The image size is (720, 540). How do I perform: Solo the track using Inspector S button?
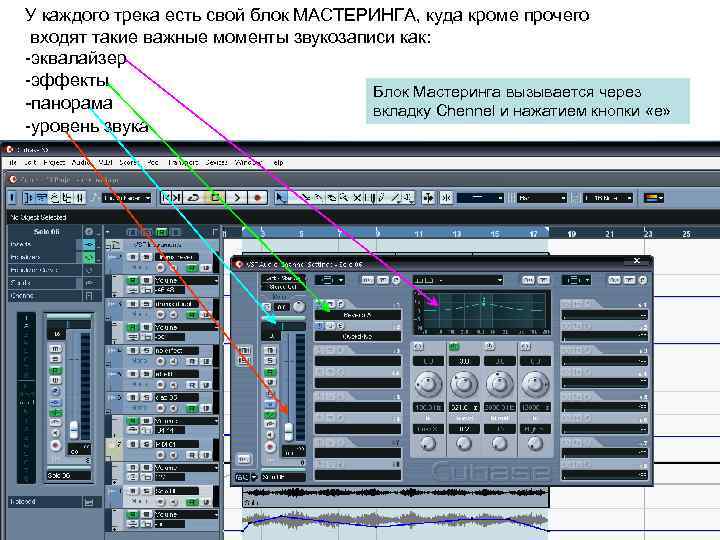pyautogui.click(x=56, y=359)
